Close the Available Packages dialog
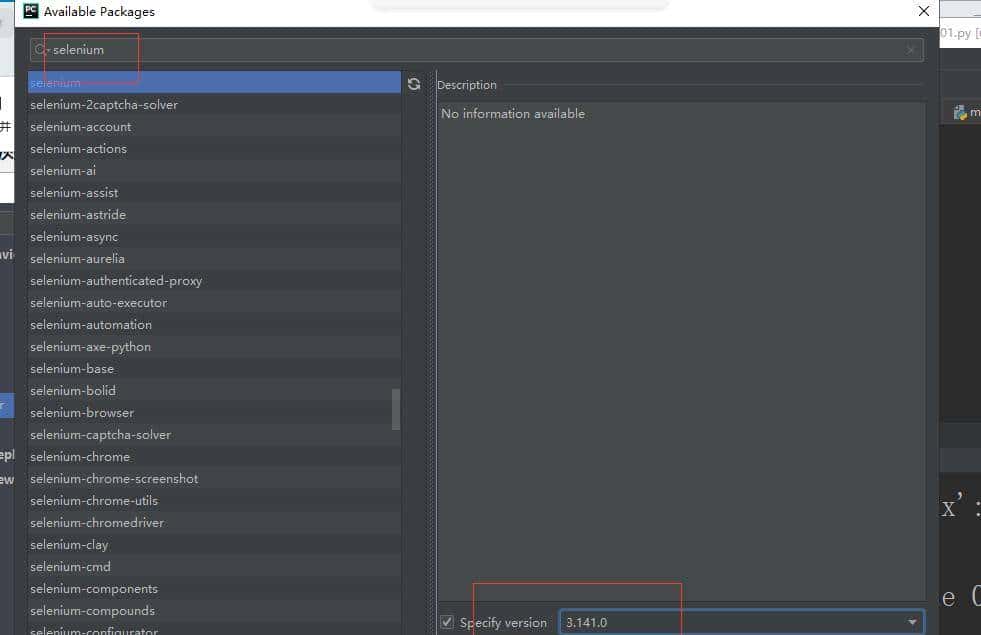 click(923, 12)
